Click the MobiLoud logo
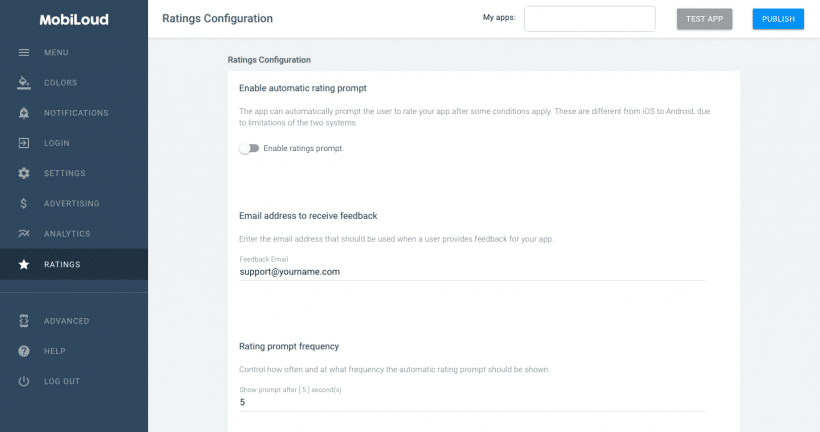The height and width of the screenshot is (432, 820). pyautogui.click(x=74, y=19)
